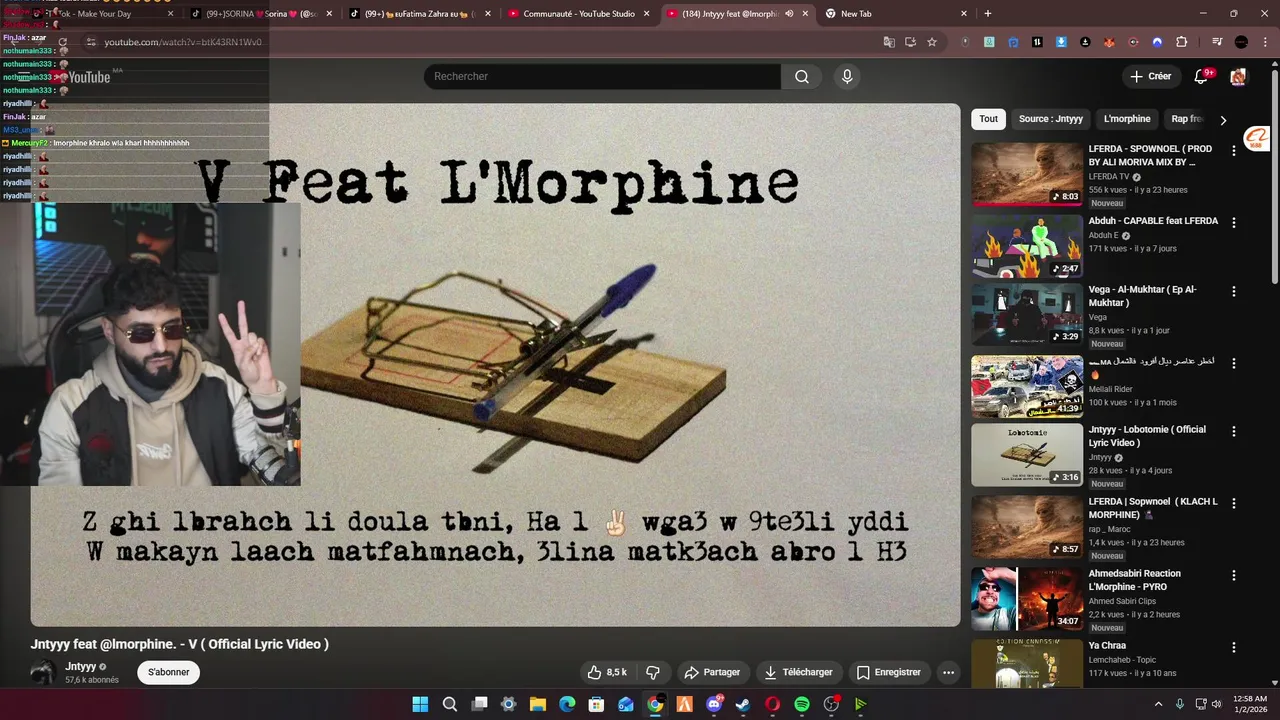Open Discord from the taskbar
This screenshot has height=720, width=1280.
pos(714,704)
